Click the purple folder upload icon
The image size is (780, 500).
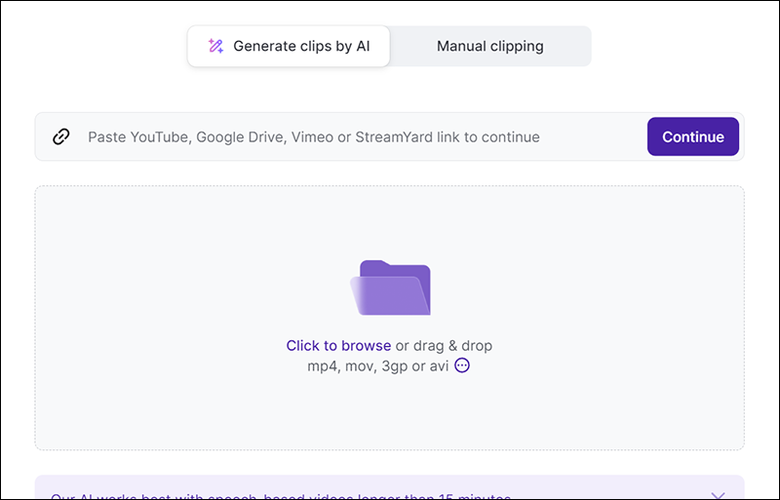390,288
